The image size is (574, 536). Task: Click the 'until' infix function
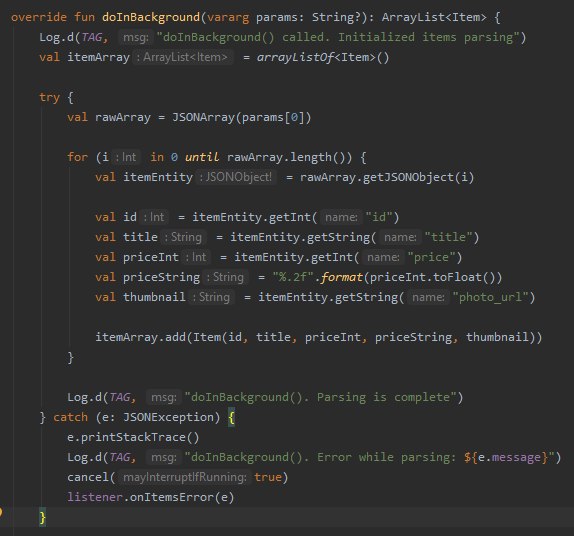202,157
